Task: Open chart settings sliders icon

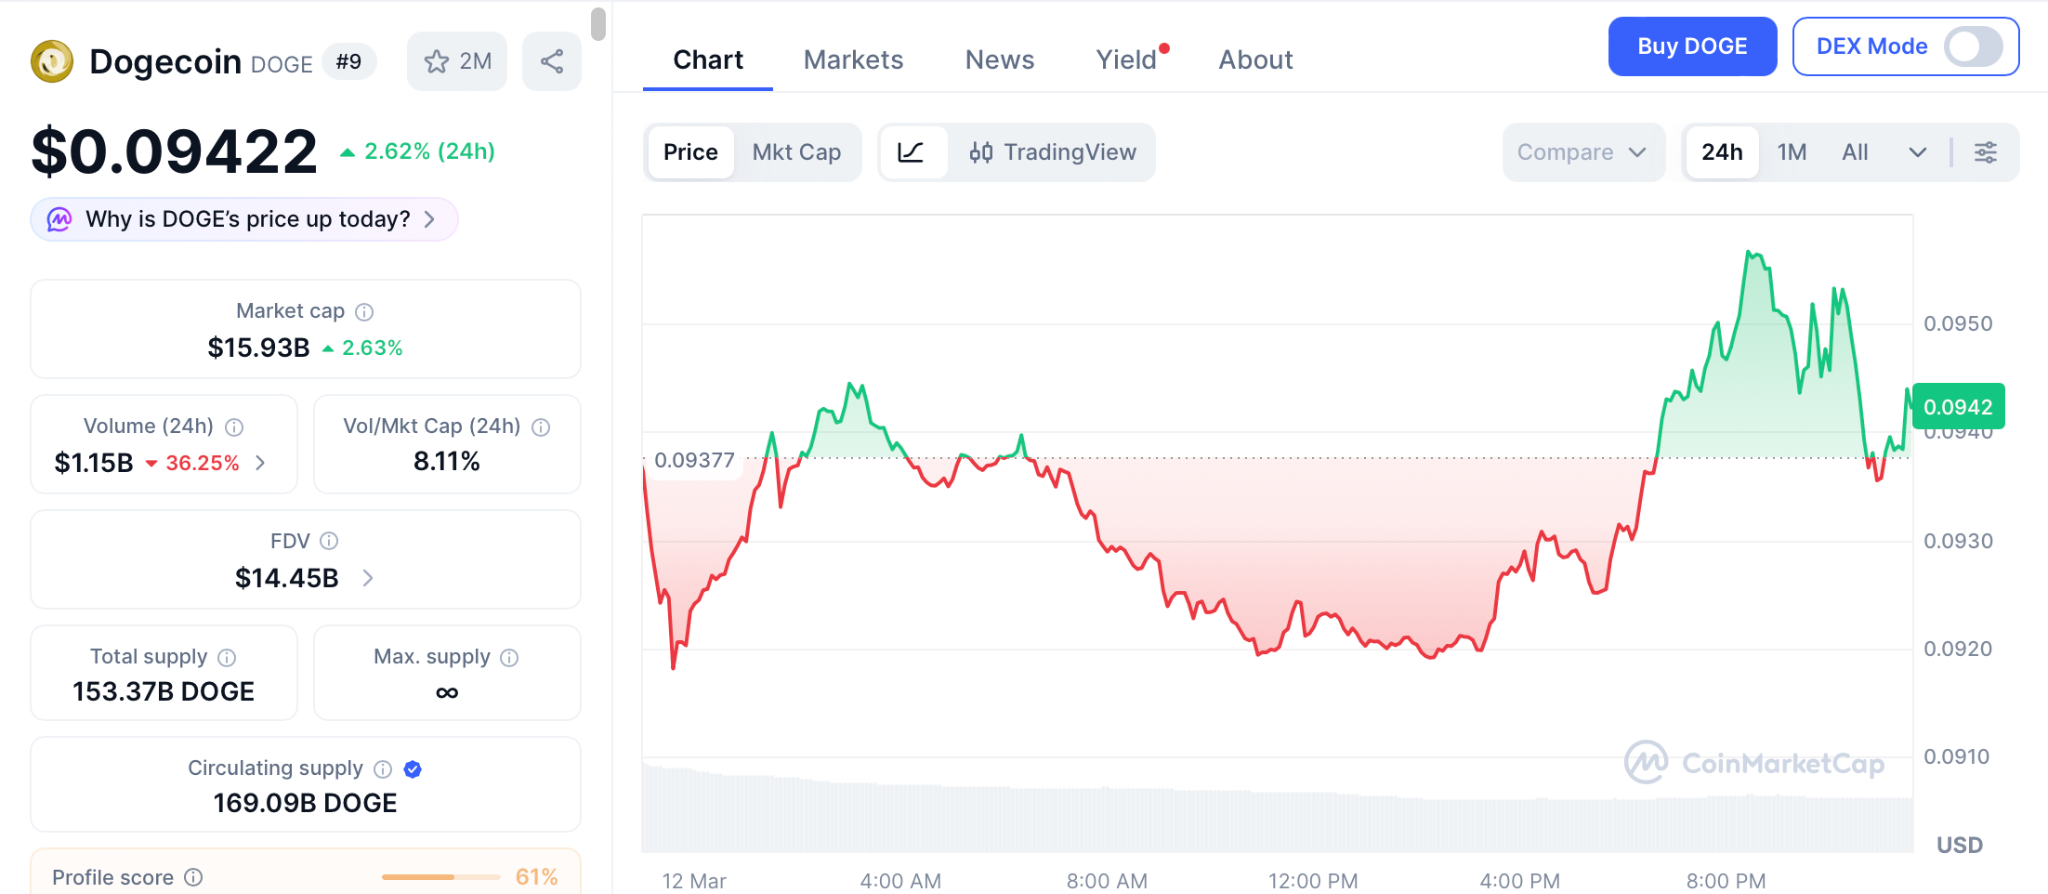Action: click(x=1986, y=152)
